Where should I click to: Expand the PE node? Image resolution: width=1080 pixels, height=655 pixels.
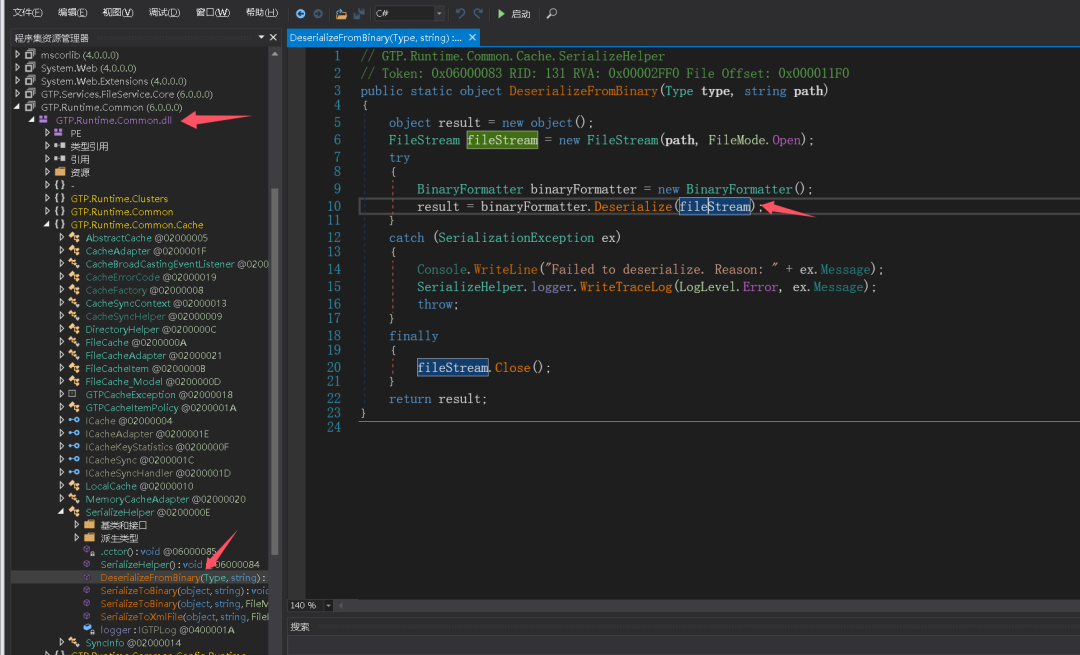point(47,133)
